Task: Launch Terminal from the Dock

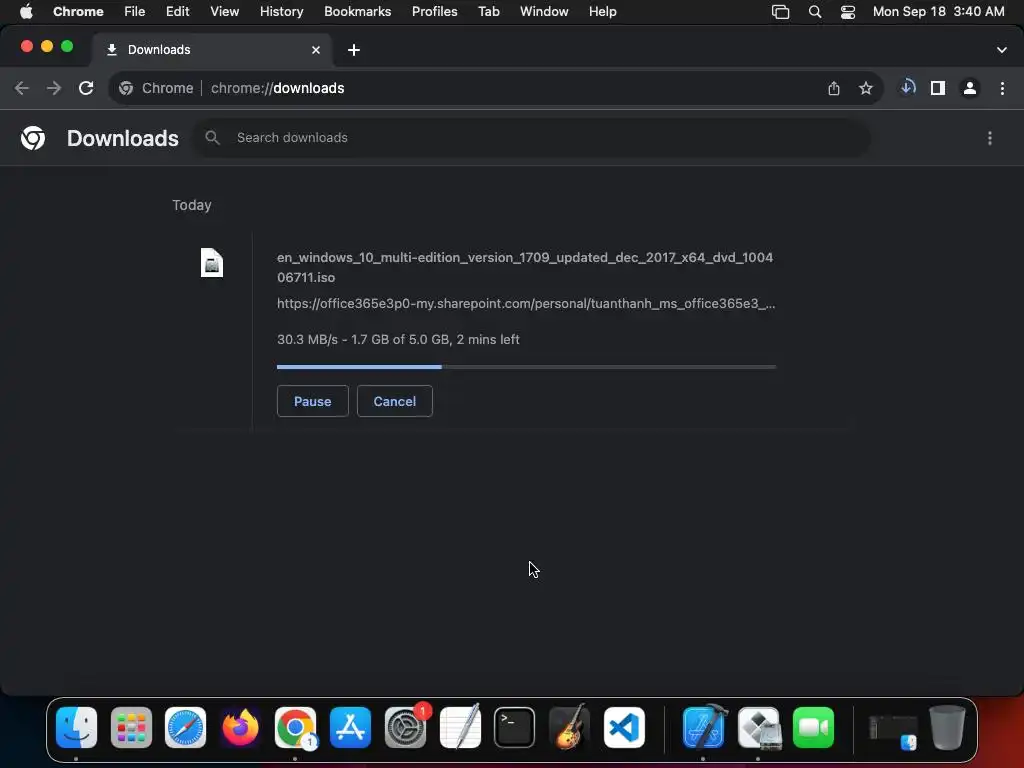Action: pyautogui.click(x=515, y=727)
